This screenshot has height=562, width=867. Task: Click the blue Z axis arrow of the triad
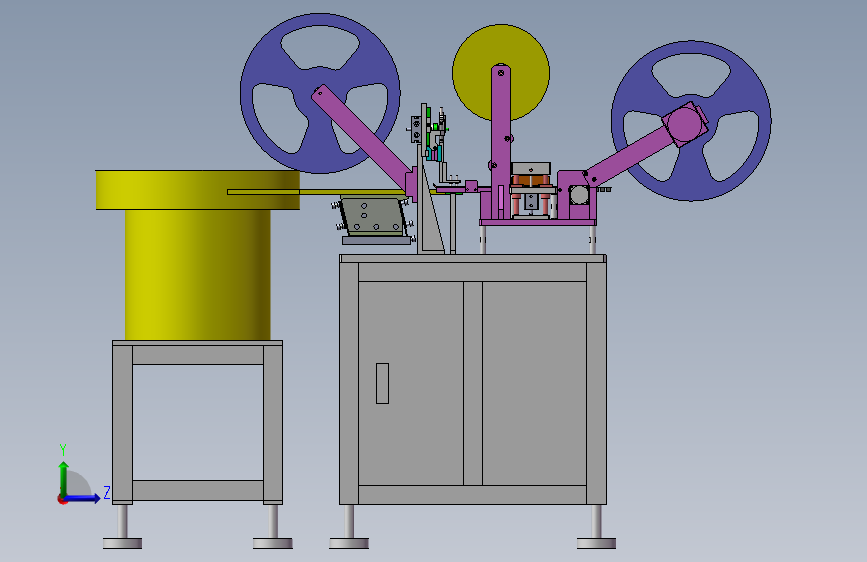(x=83, y=498)
